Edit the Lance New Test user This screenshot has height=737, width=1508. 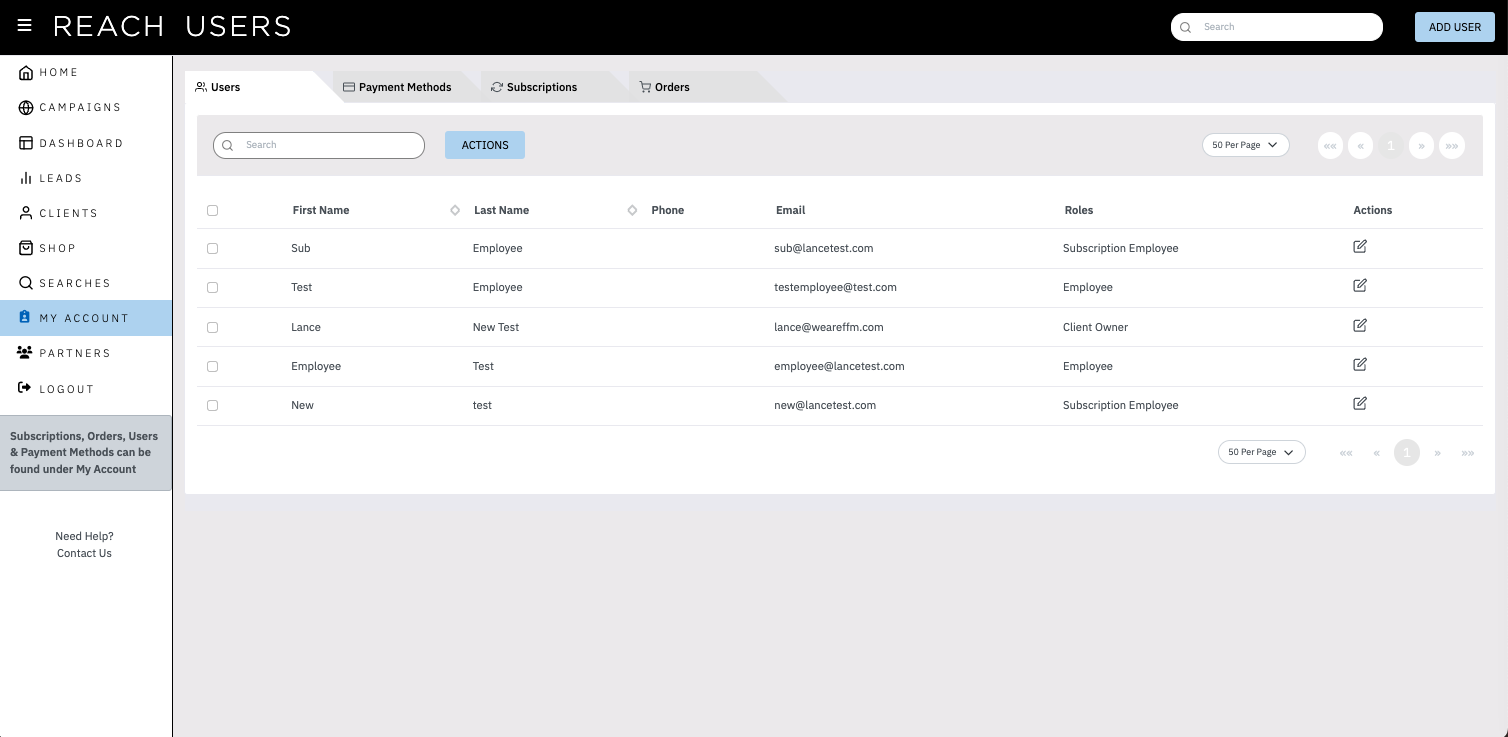(x=1360, y=325)
